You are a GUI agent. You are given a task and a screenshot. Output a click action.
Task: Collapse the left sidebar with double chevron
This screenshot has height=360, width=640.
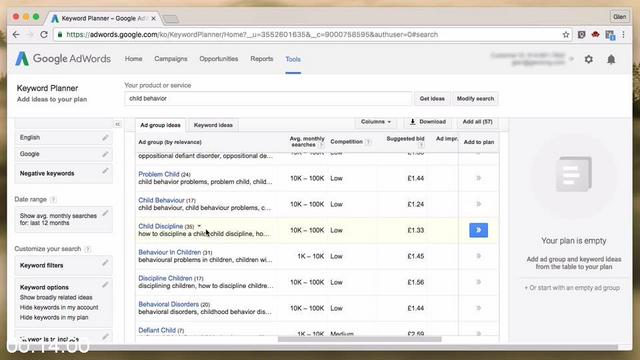(118, 124)
